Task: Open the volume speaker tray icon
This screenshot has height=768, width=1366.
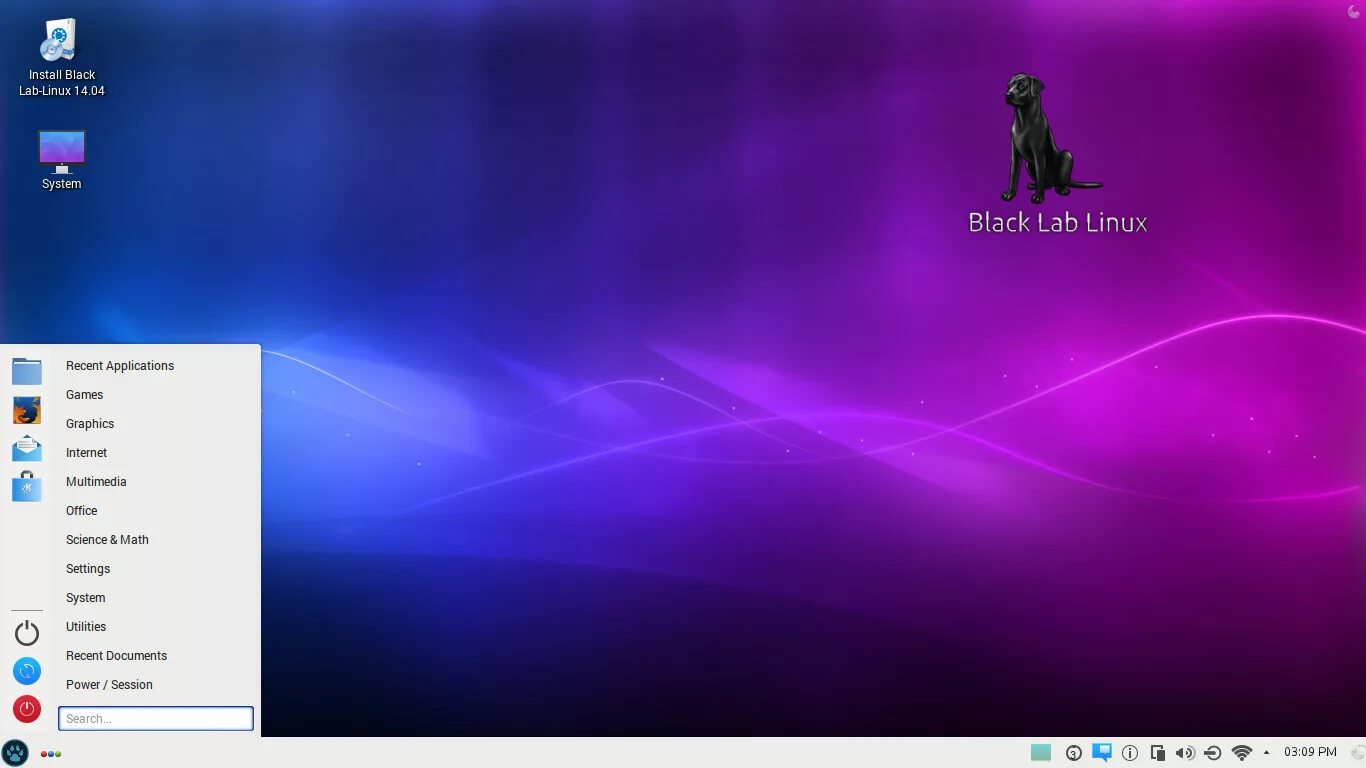Action: 1185,753
